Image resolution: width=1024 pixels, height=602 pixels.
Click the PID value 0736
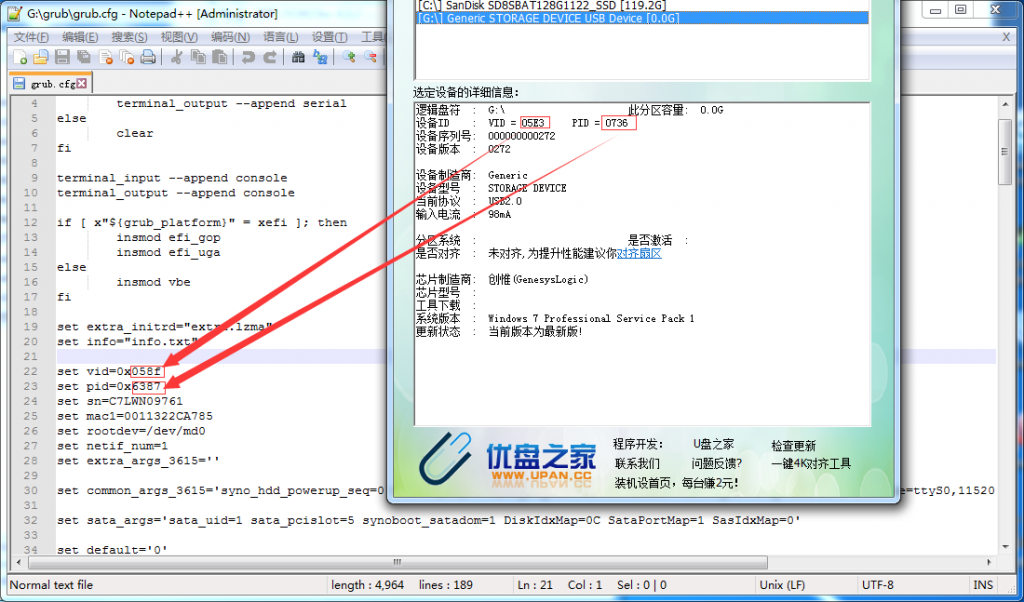tap(616, 123)
